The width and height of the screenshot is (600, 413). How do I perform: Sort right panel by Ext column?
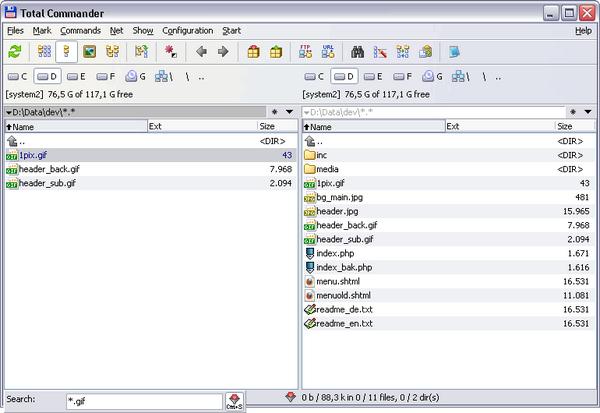pyautogui.click(x=500, y=126)
